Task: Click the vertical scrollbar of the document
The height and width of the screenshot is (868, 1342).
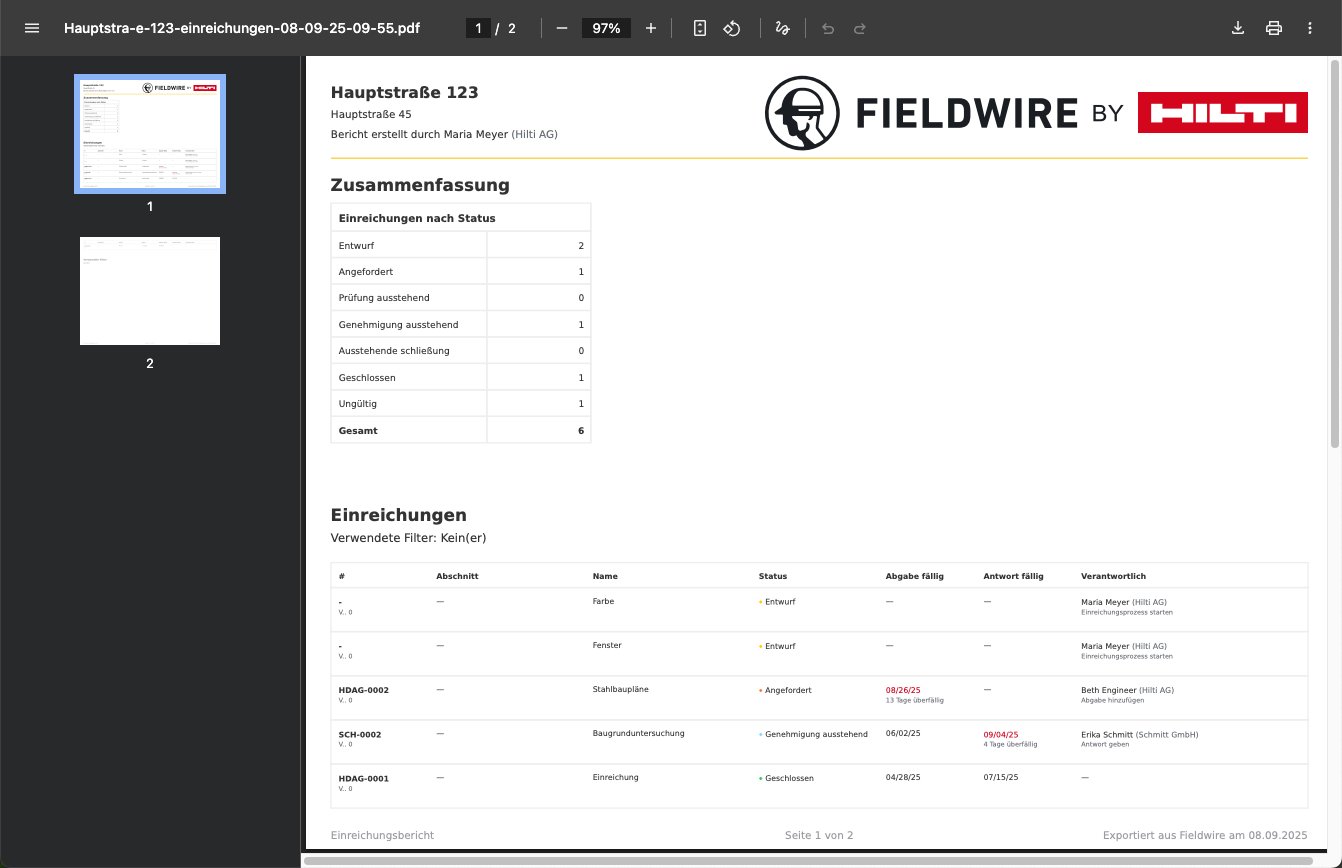Action: (1335, 250)
